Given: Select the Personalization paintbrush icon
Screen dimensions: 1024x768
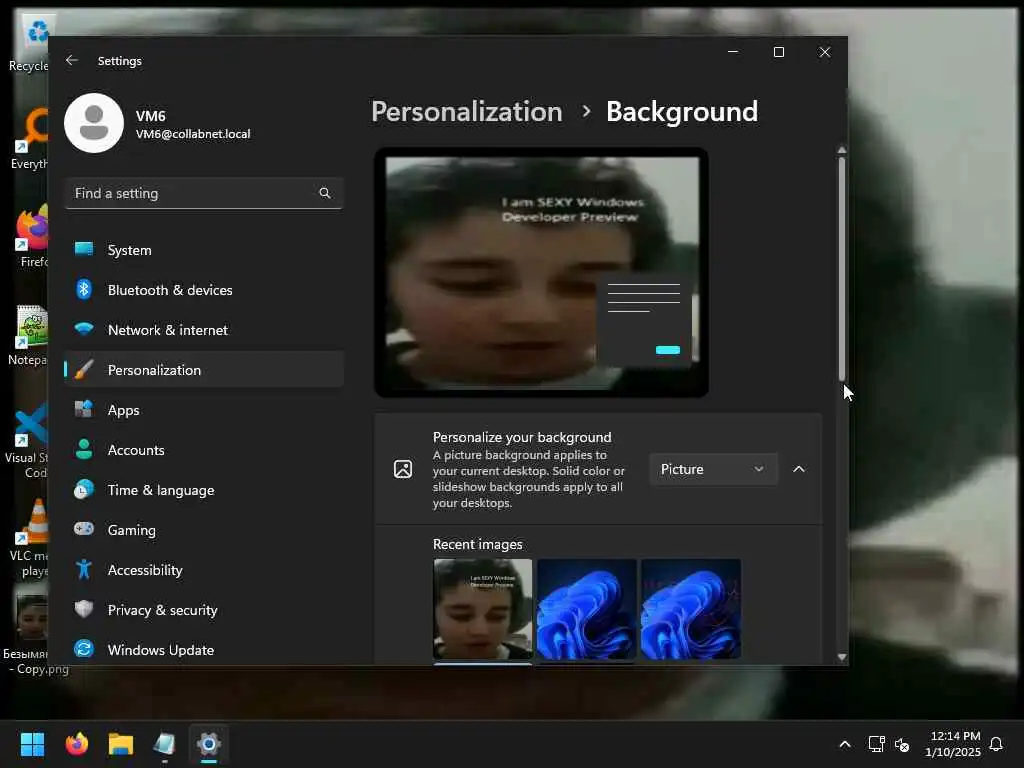Looking at the screenshot, I should 84,370.
